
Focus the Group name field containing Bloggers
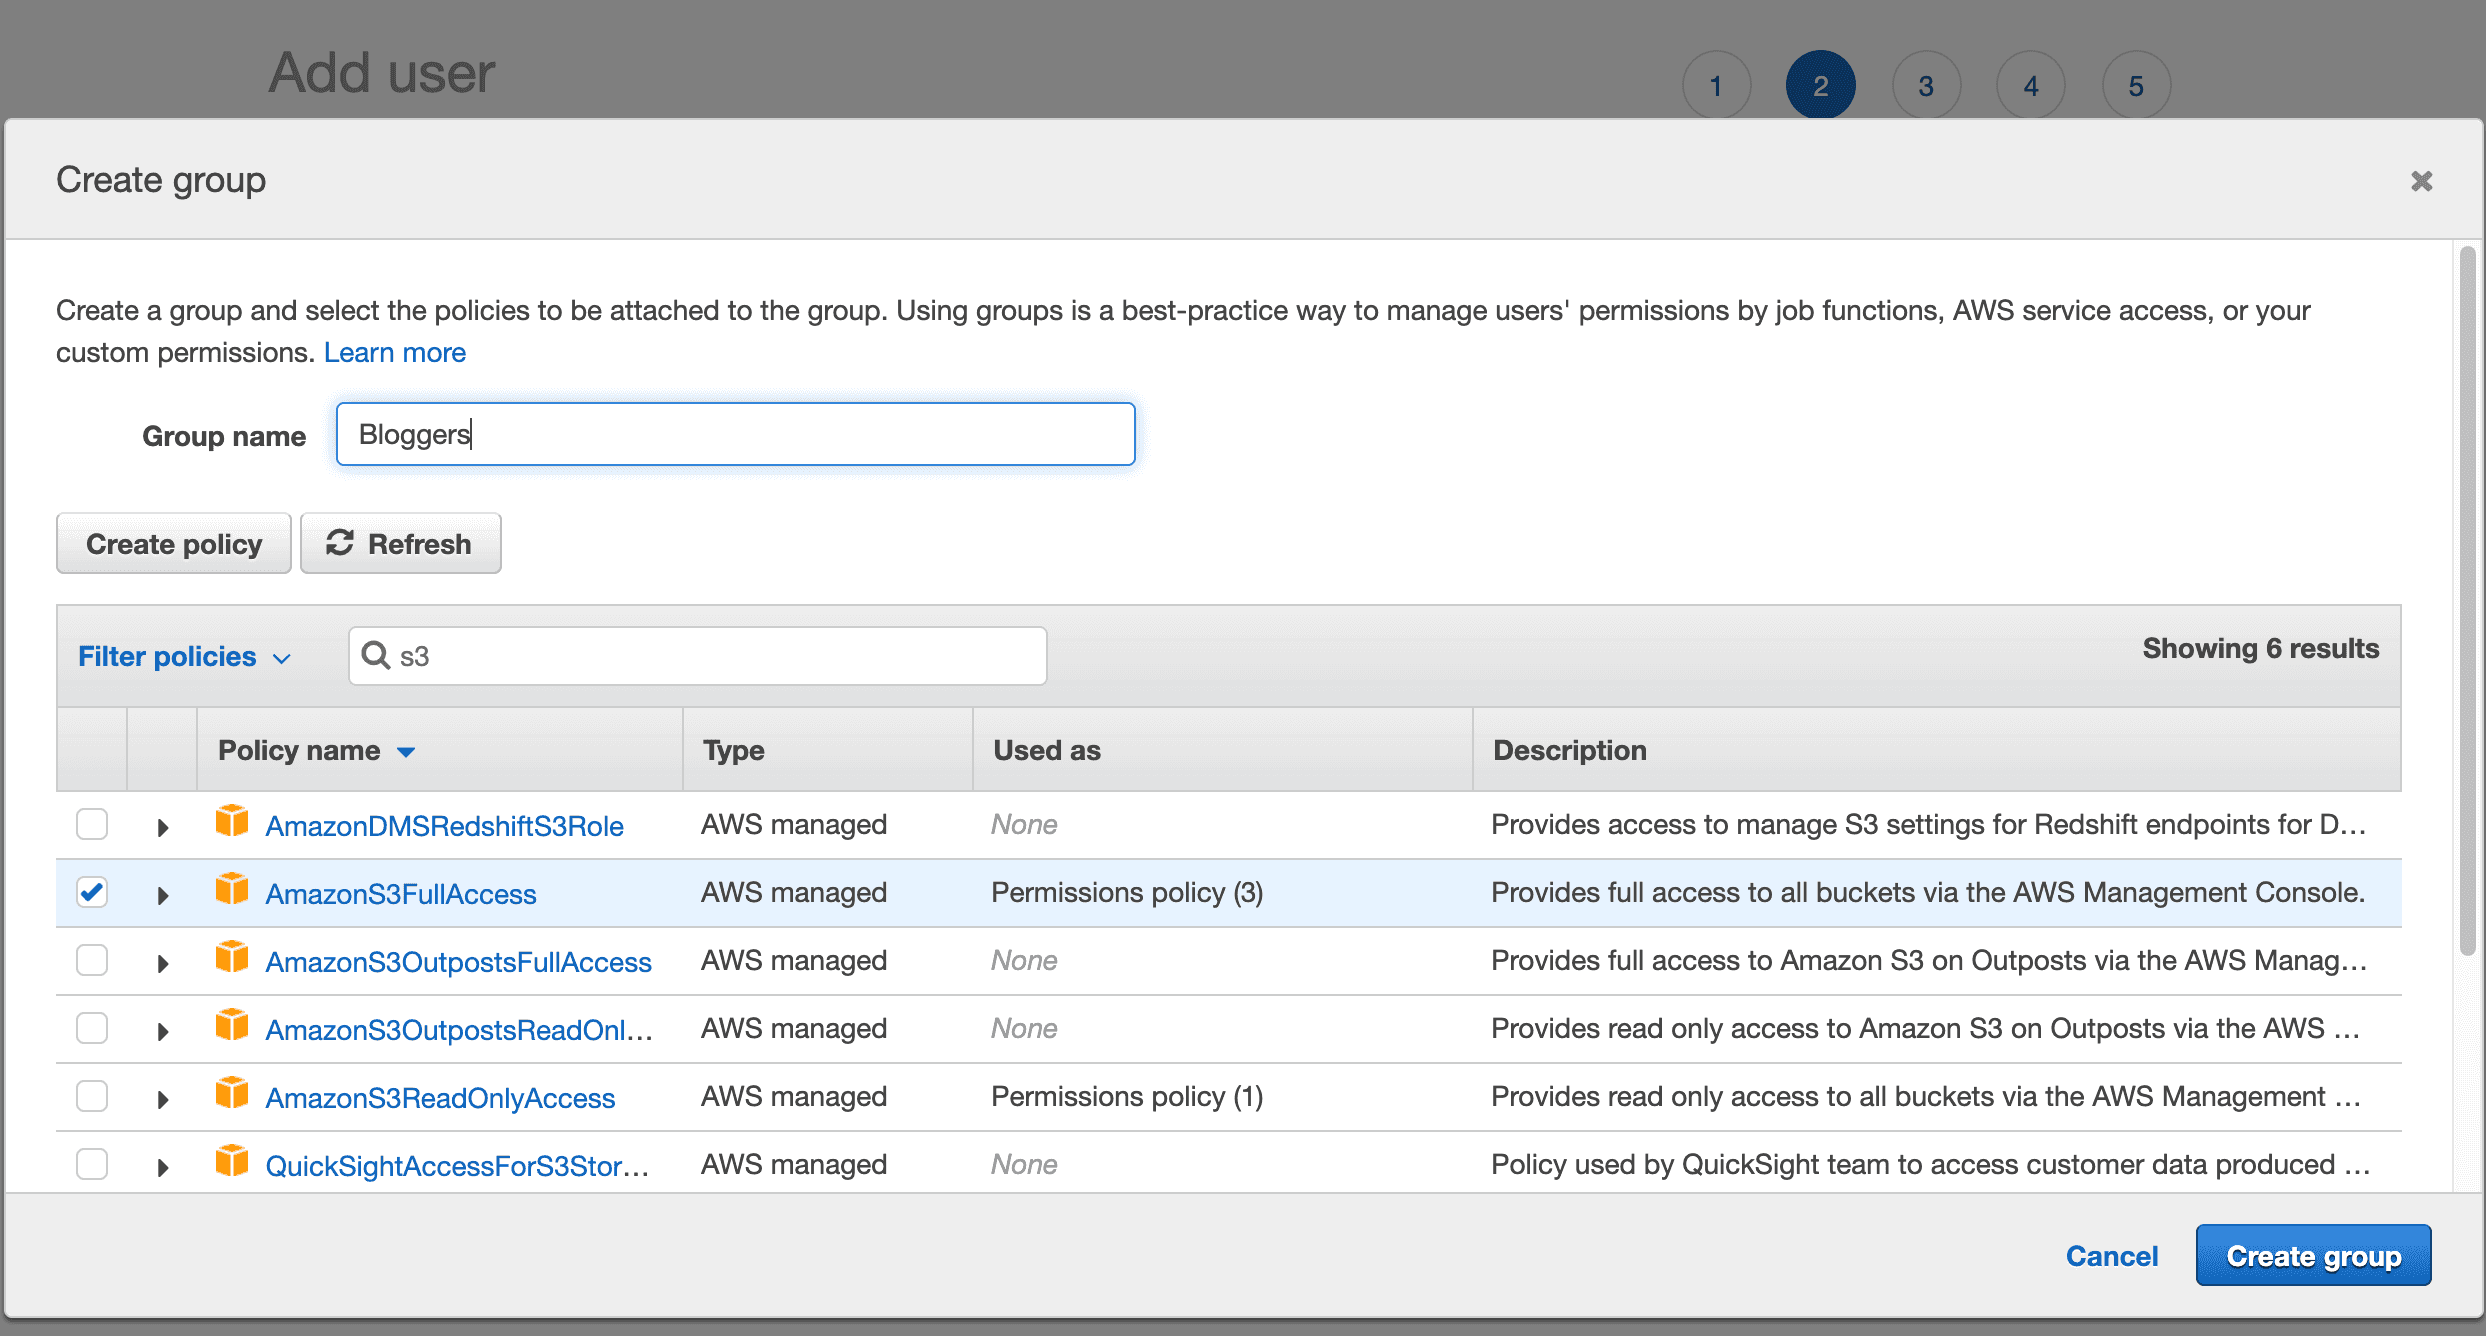tap(735, 434)
